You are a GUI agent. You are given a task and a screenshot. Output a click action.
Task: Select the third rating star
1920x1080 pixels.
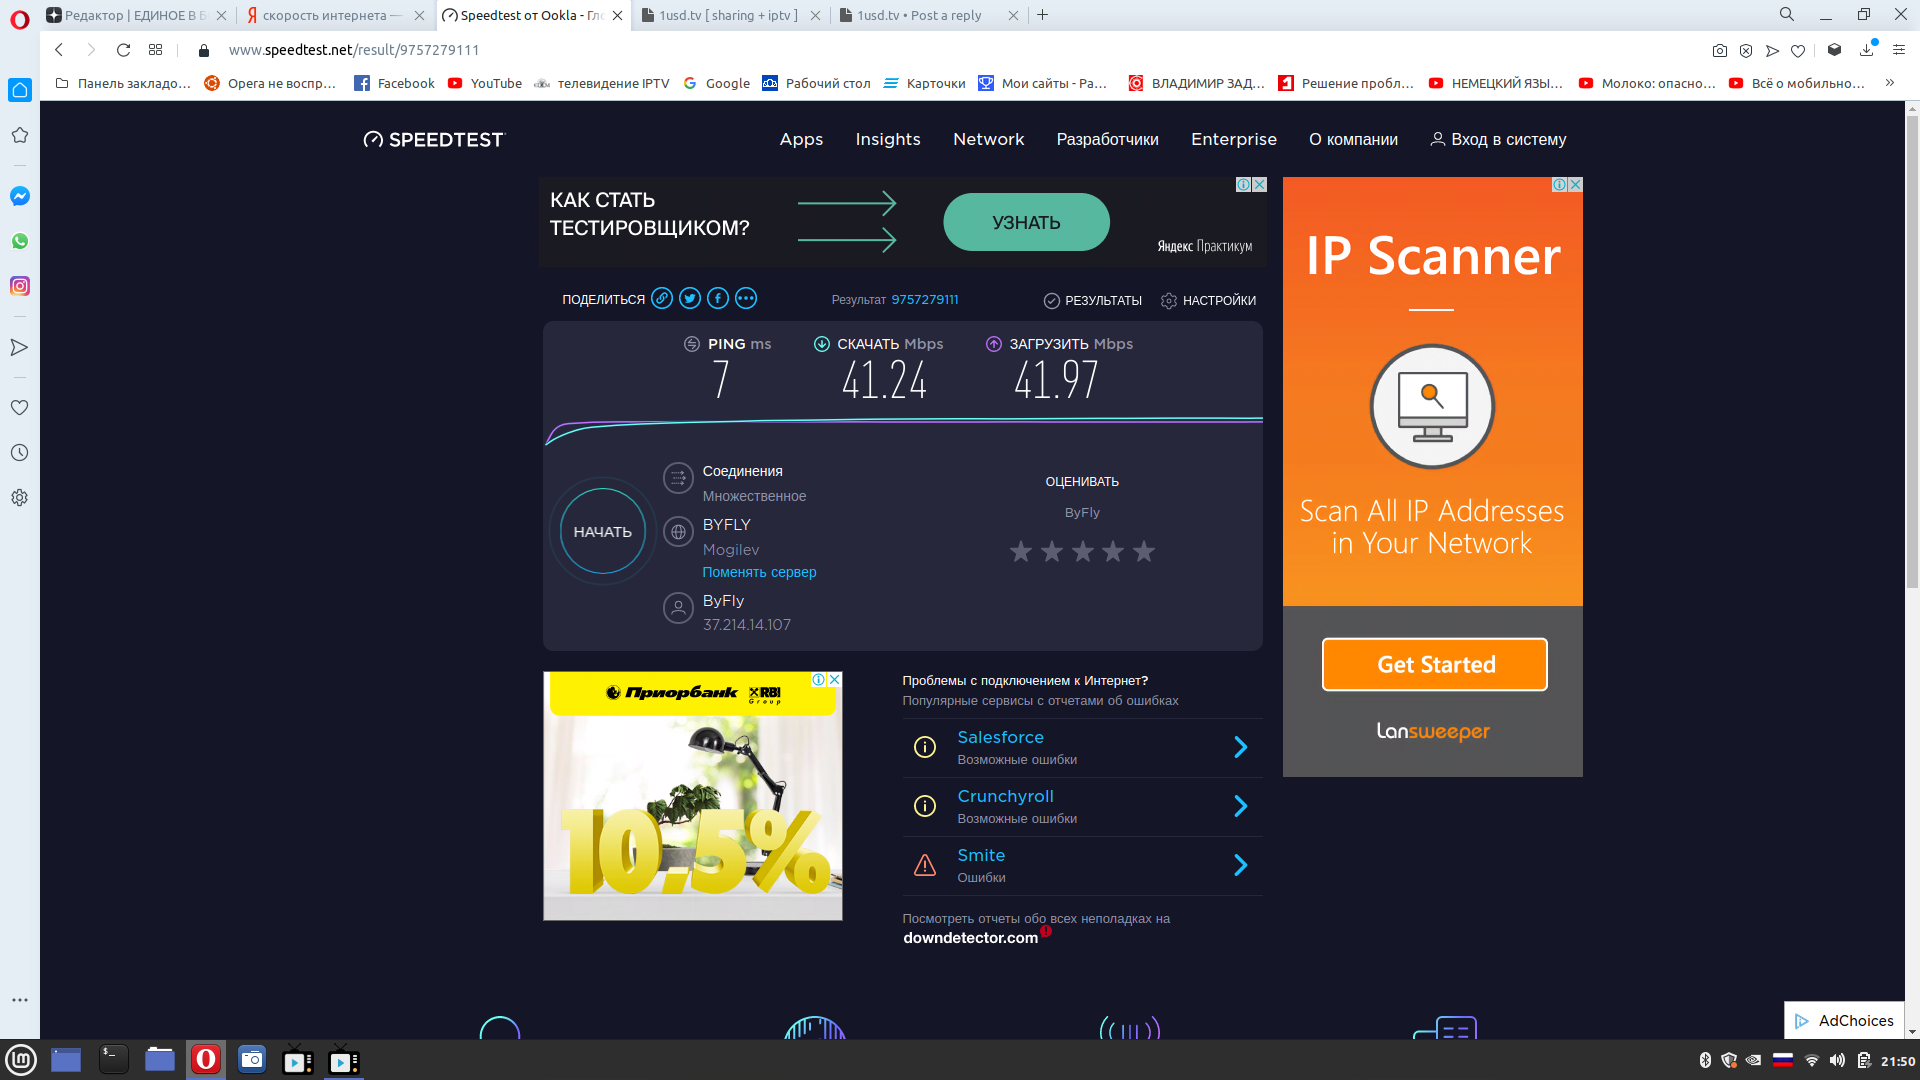coord(1082,551)
